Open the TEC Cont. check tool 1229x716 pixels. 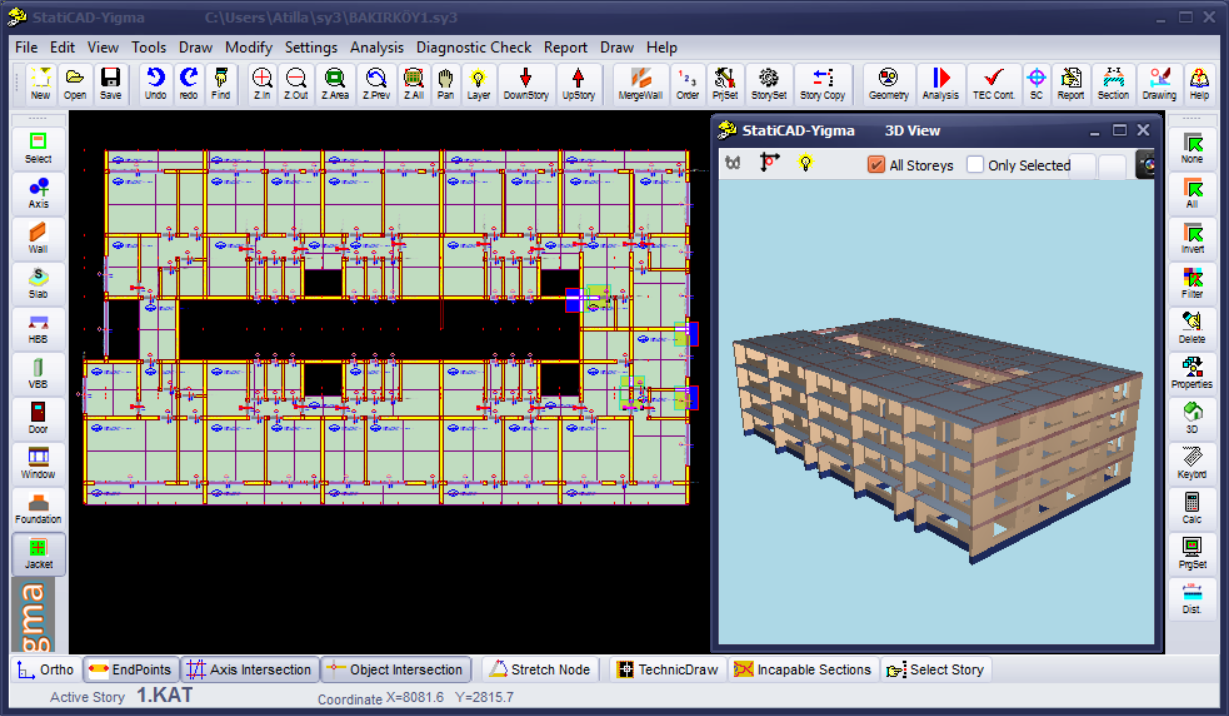click(993, 84)
